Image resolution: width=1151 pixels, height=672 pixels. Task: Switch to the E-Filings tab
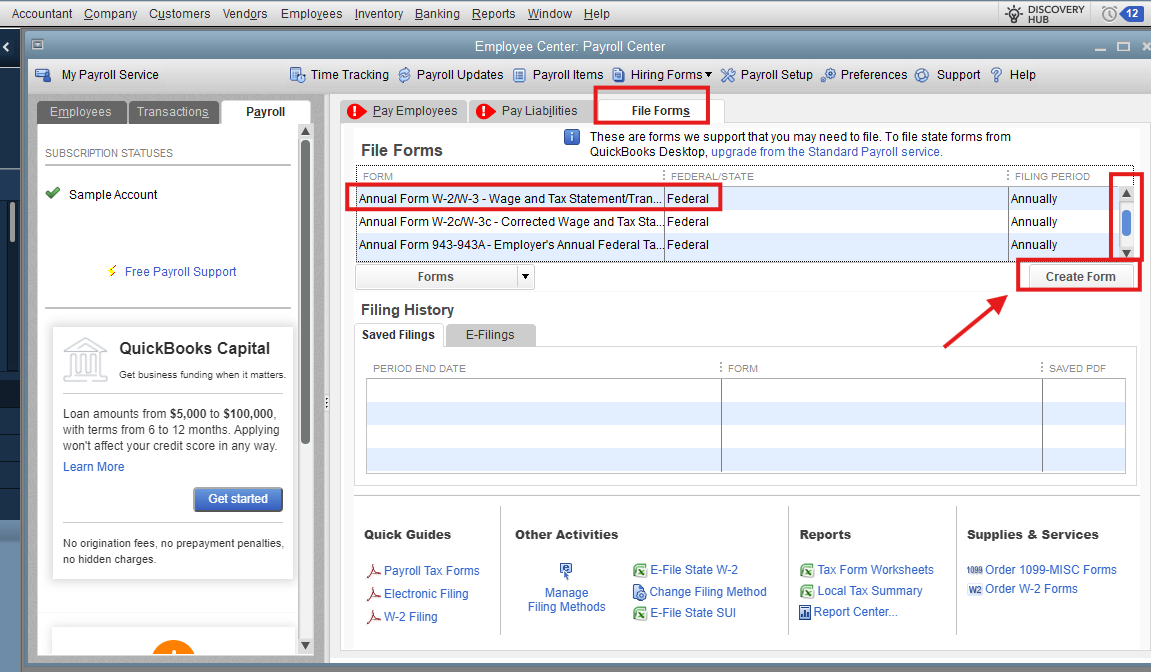tap(490, 335)
